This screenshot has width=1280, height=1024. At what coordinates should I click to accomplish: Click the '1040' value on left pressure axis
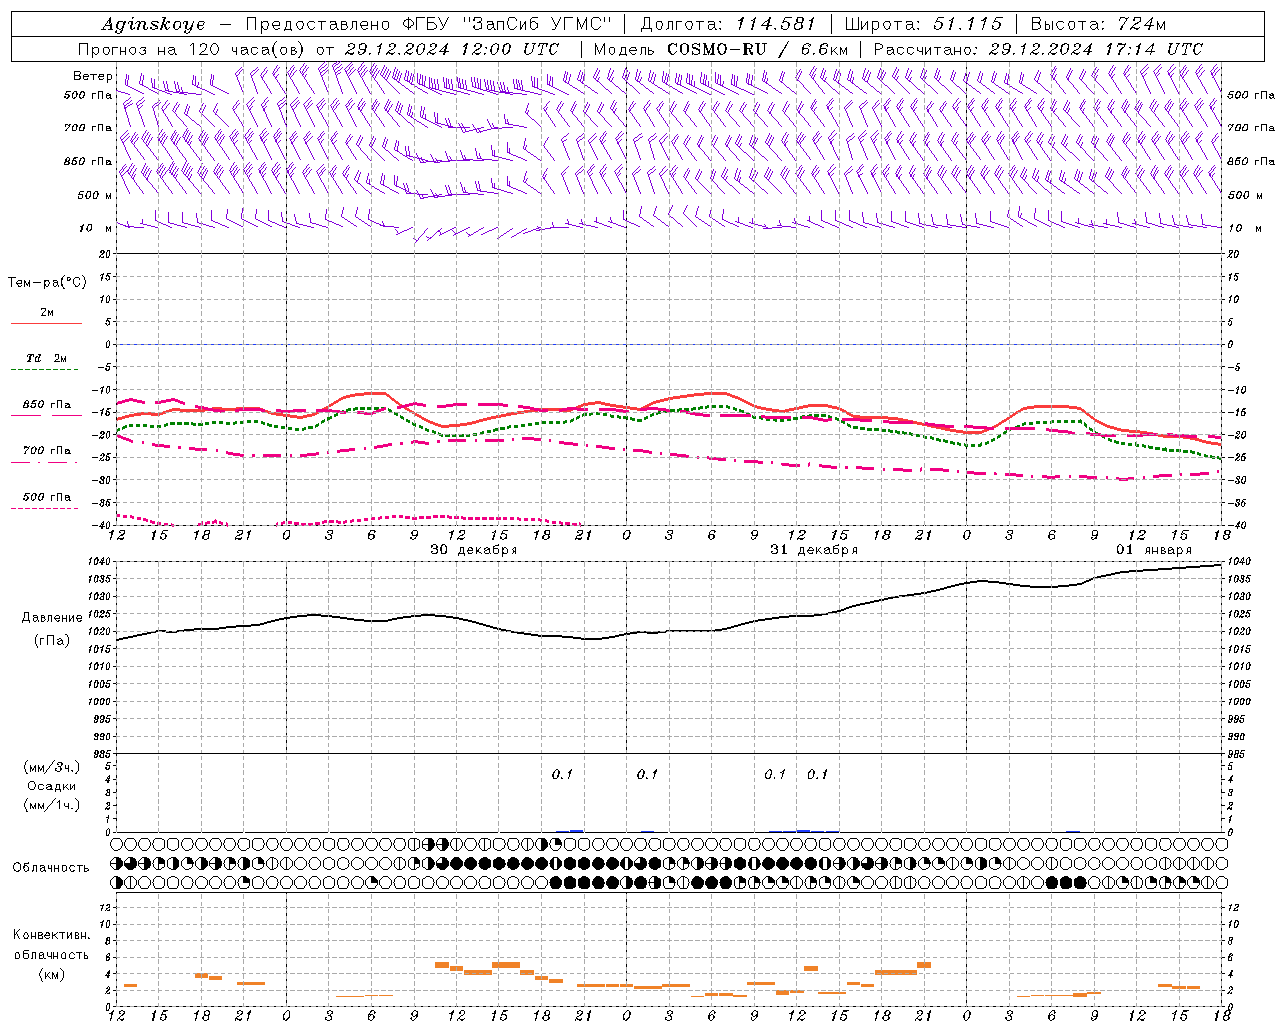[102, 561]
